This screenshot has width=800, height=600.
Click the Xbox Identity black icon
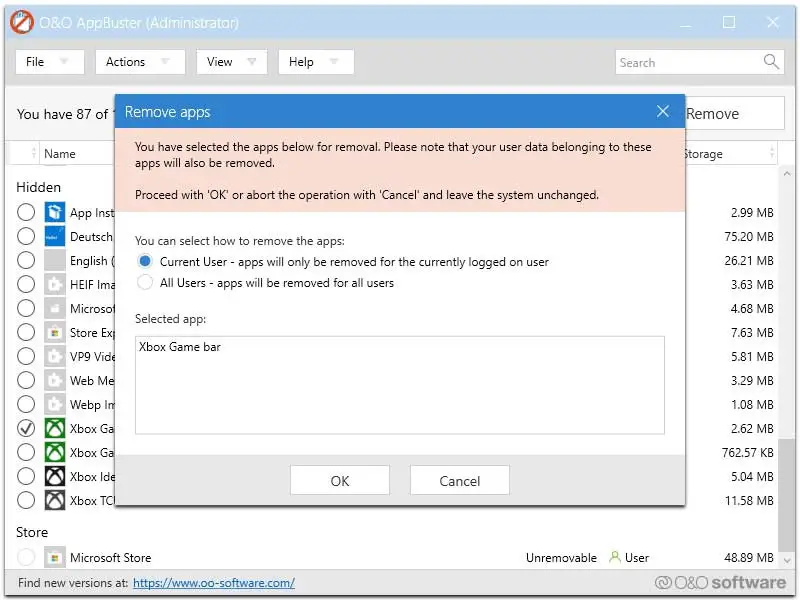55,476
